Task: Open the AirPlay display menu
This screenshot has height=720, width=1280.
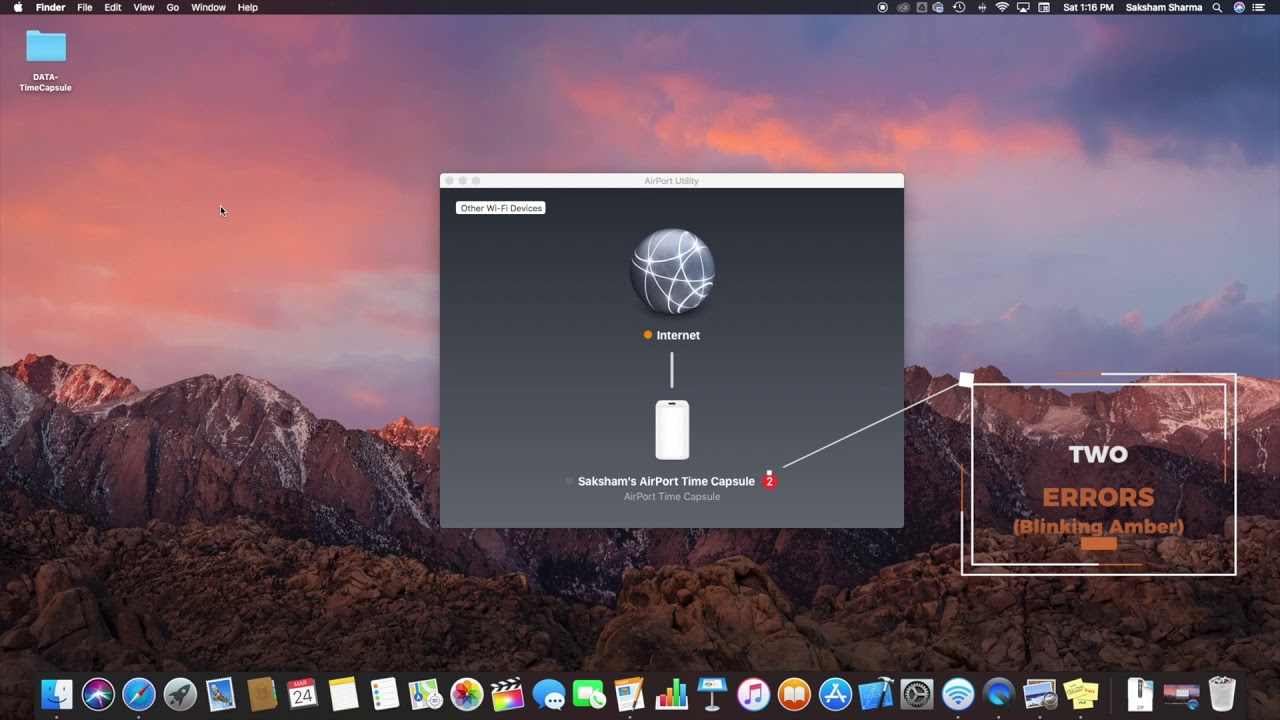Action: pyautogui.click(x=1023, y=7)
